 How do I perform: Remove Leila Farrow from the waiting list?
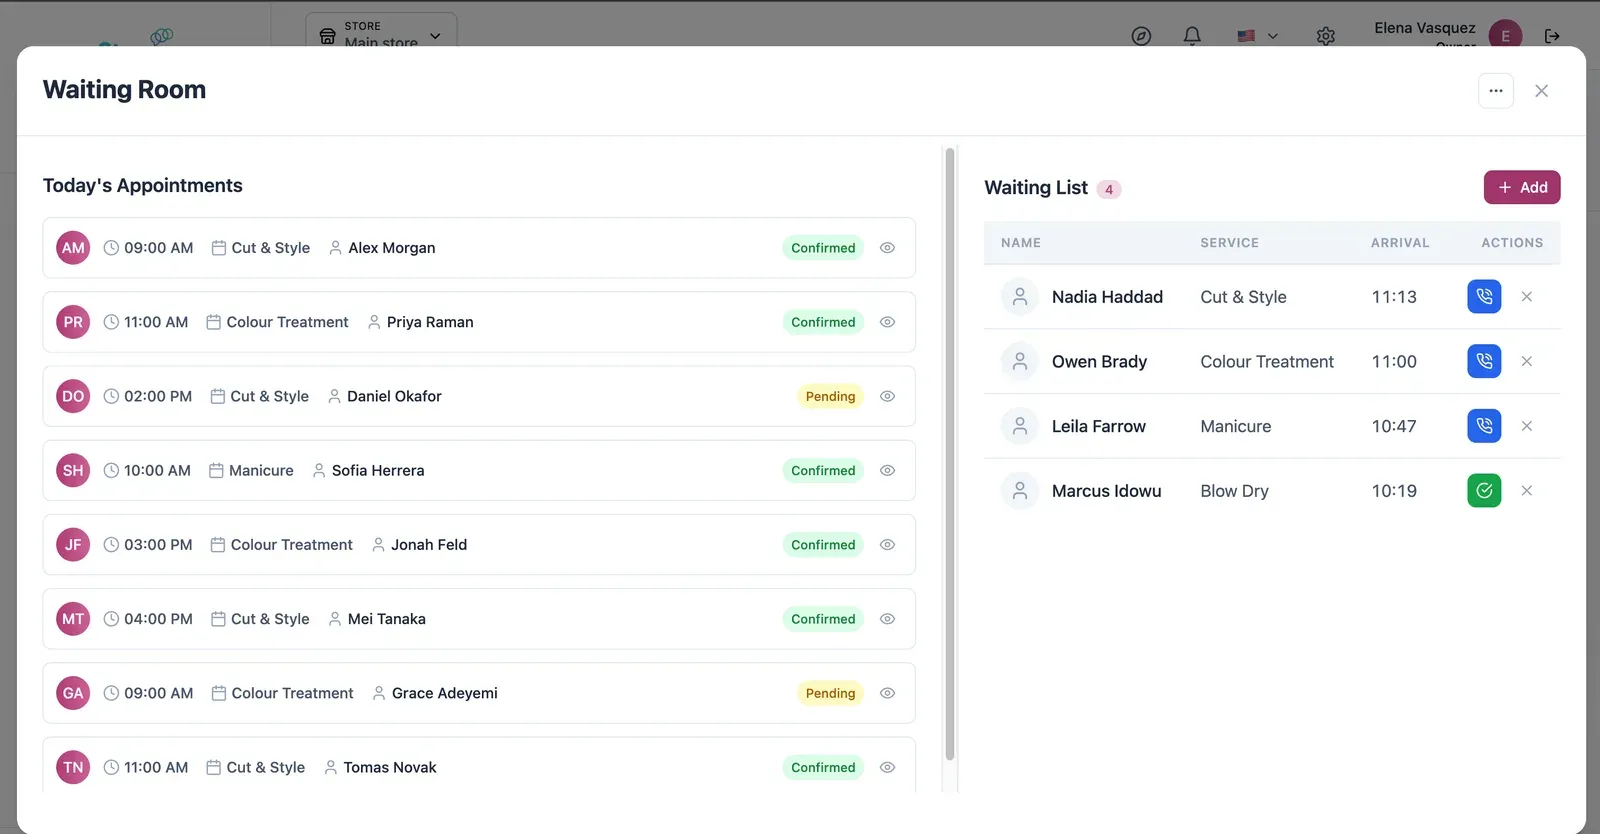(x=1527, y=426)
